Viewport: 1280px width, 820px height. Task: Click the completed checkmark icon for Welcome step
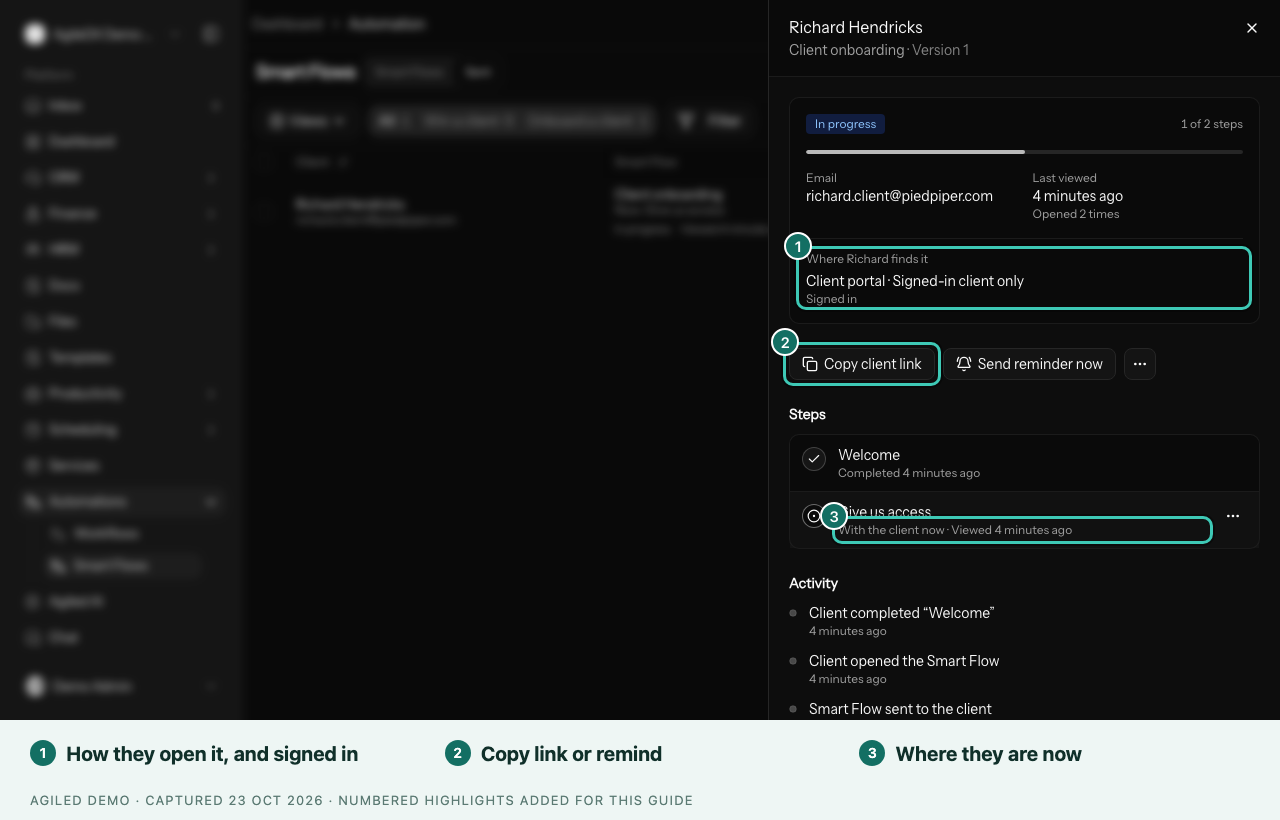tap(814, 459)
